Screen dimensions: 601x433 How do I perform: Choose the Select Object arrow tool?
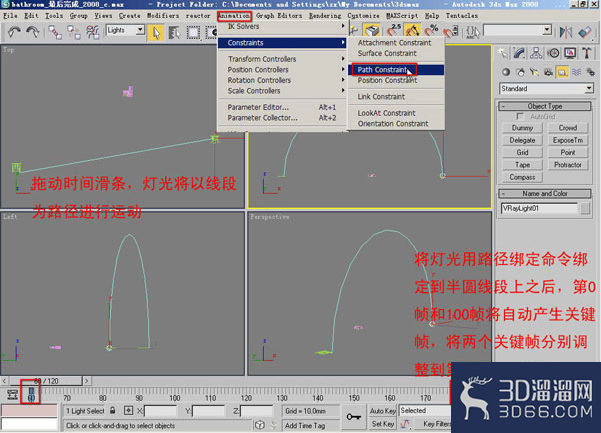[156, 32]
